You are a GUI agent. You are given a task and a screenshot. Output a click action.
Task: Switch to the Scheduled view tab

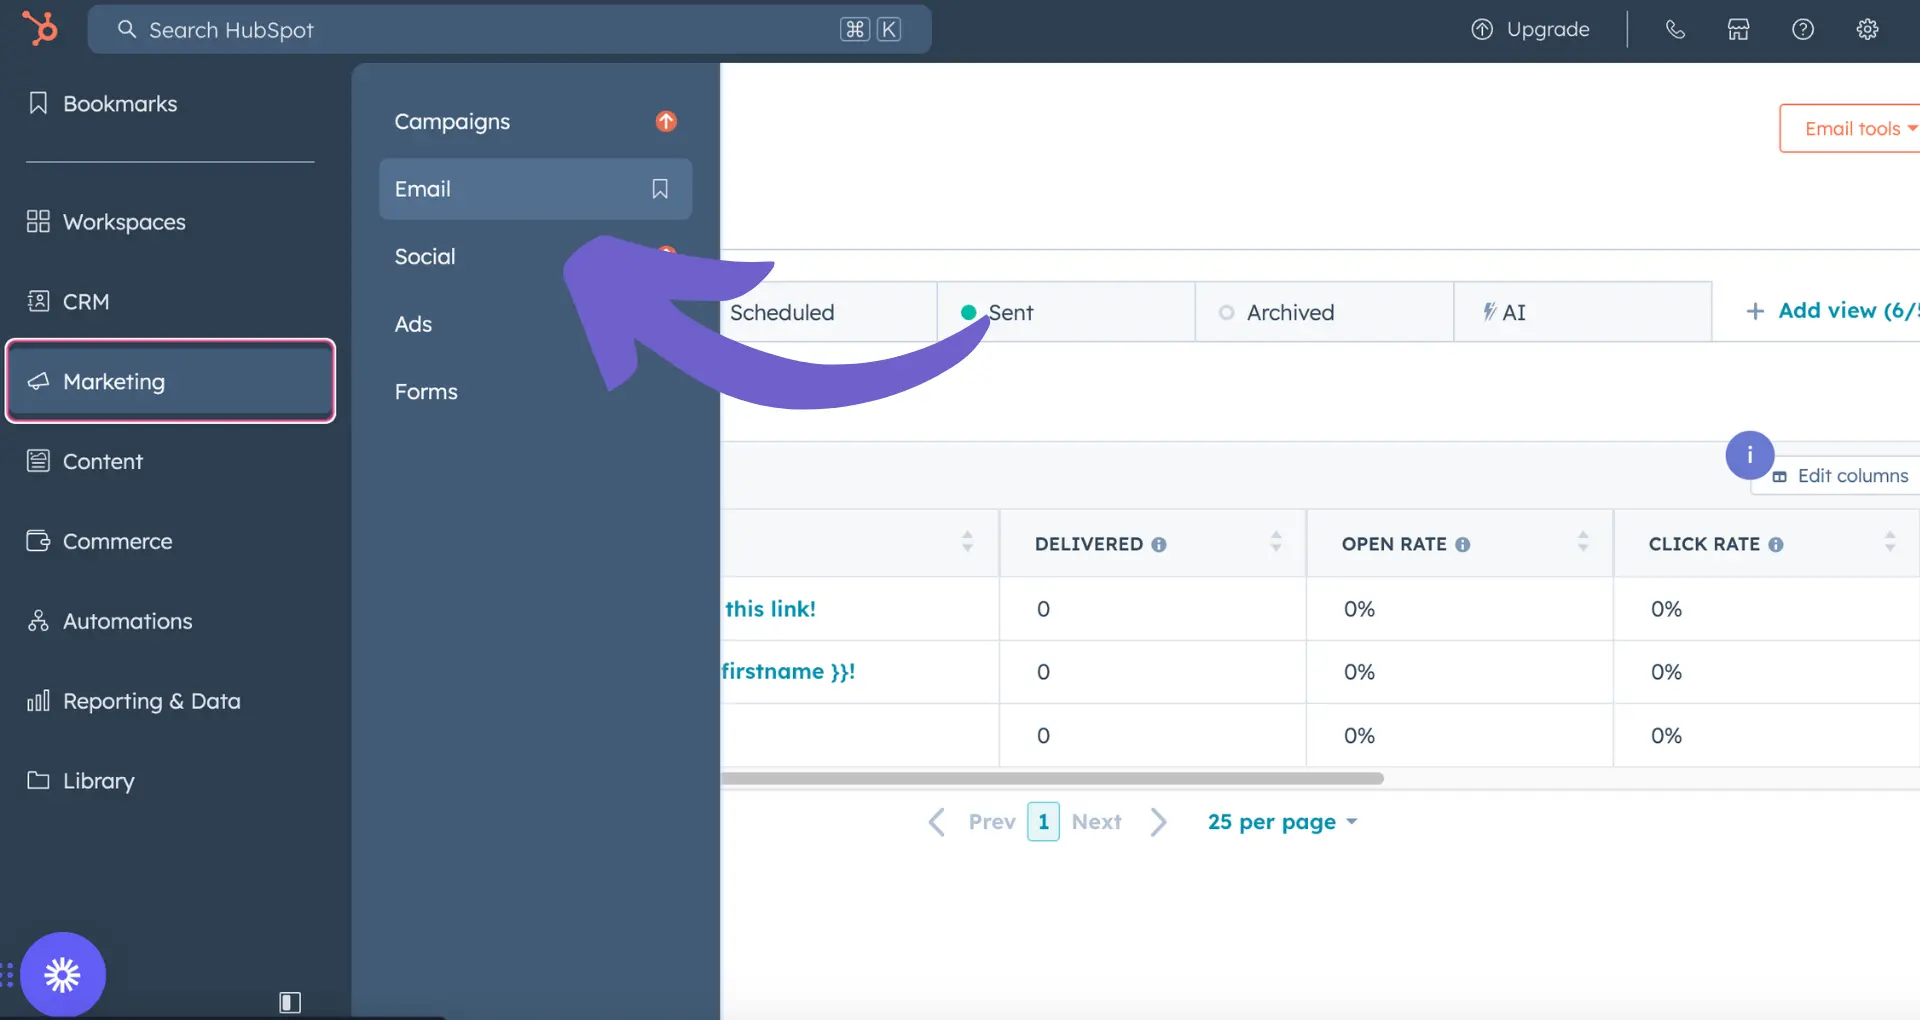click(828, 312)
